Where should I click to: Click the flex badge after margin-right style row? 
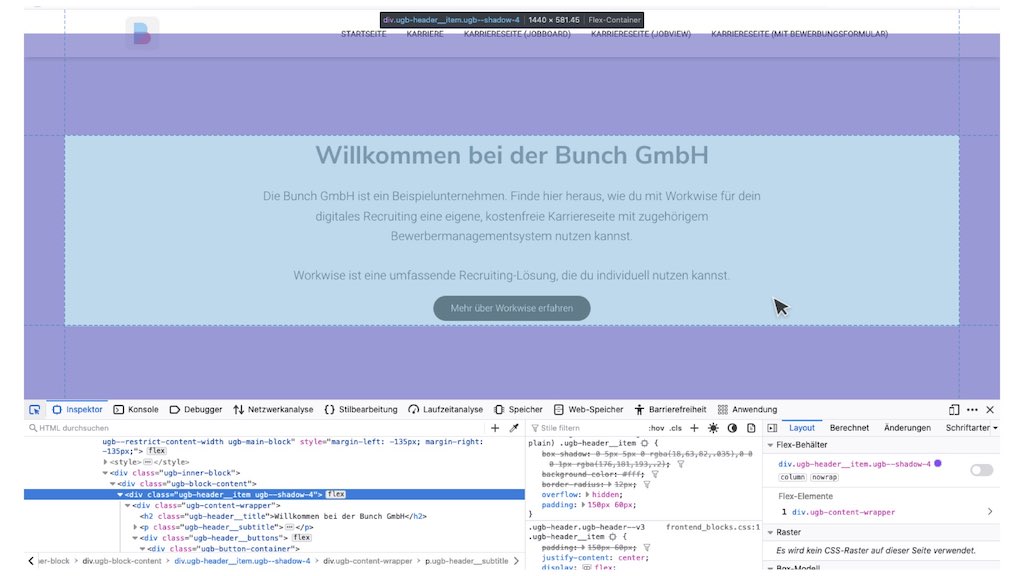click(156, 451)
